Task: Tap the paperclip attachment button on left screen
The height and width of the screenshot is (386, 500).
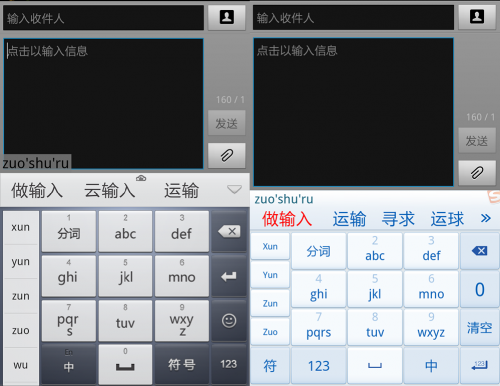Action: click(227, 155)
